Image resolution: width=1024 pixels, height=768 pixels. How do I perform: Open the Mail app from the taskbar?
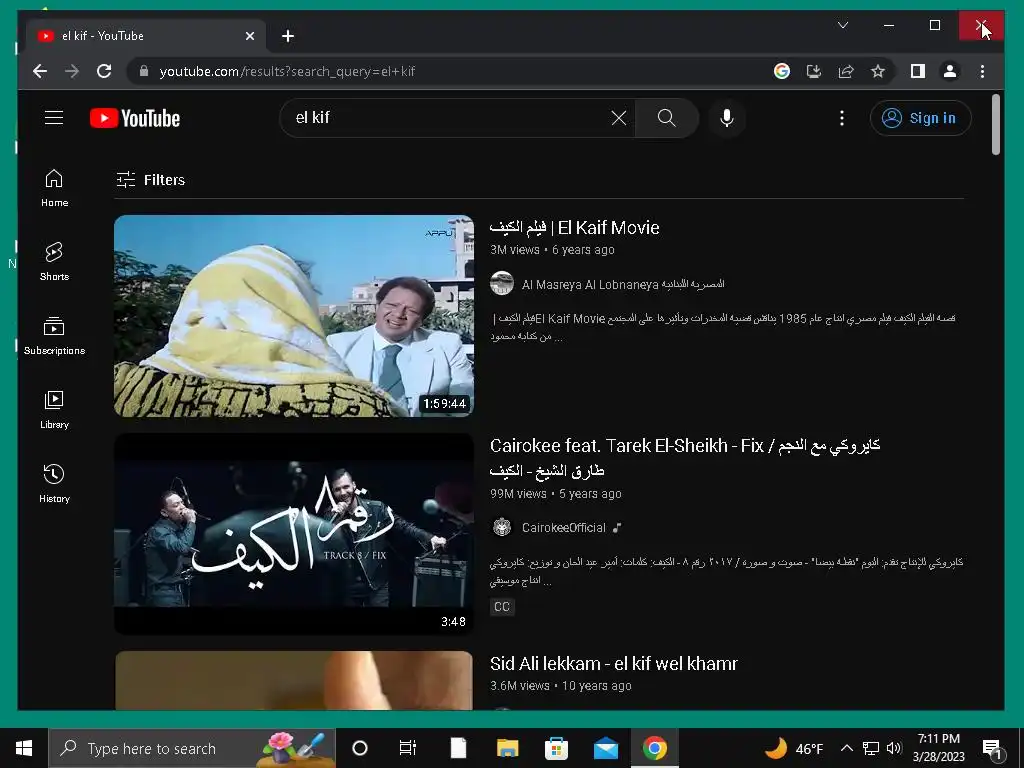[605, 748]
